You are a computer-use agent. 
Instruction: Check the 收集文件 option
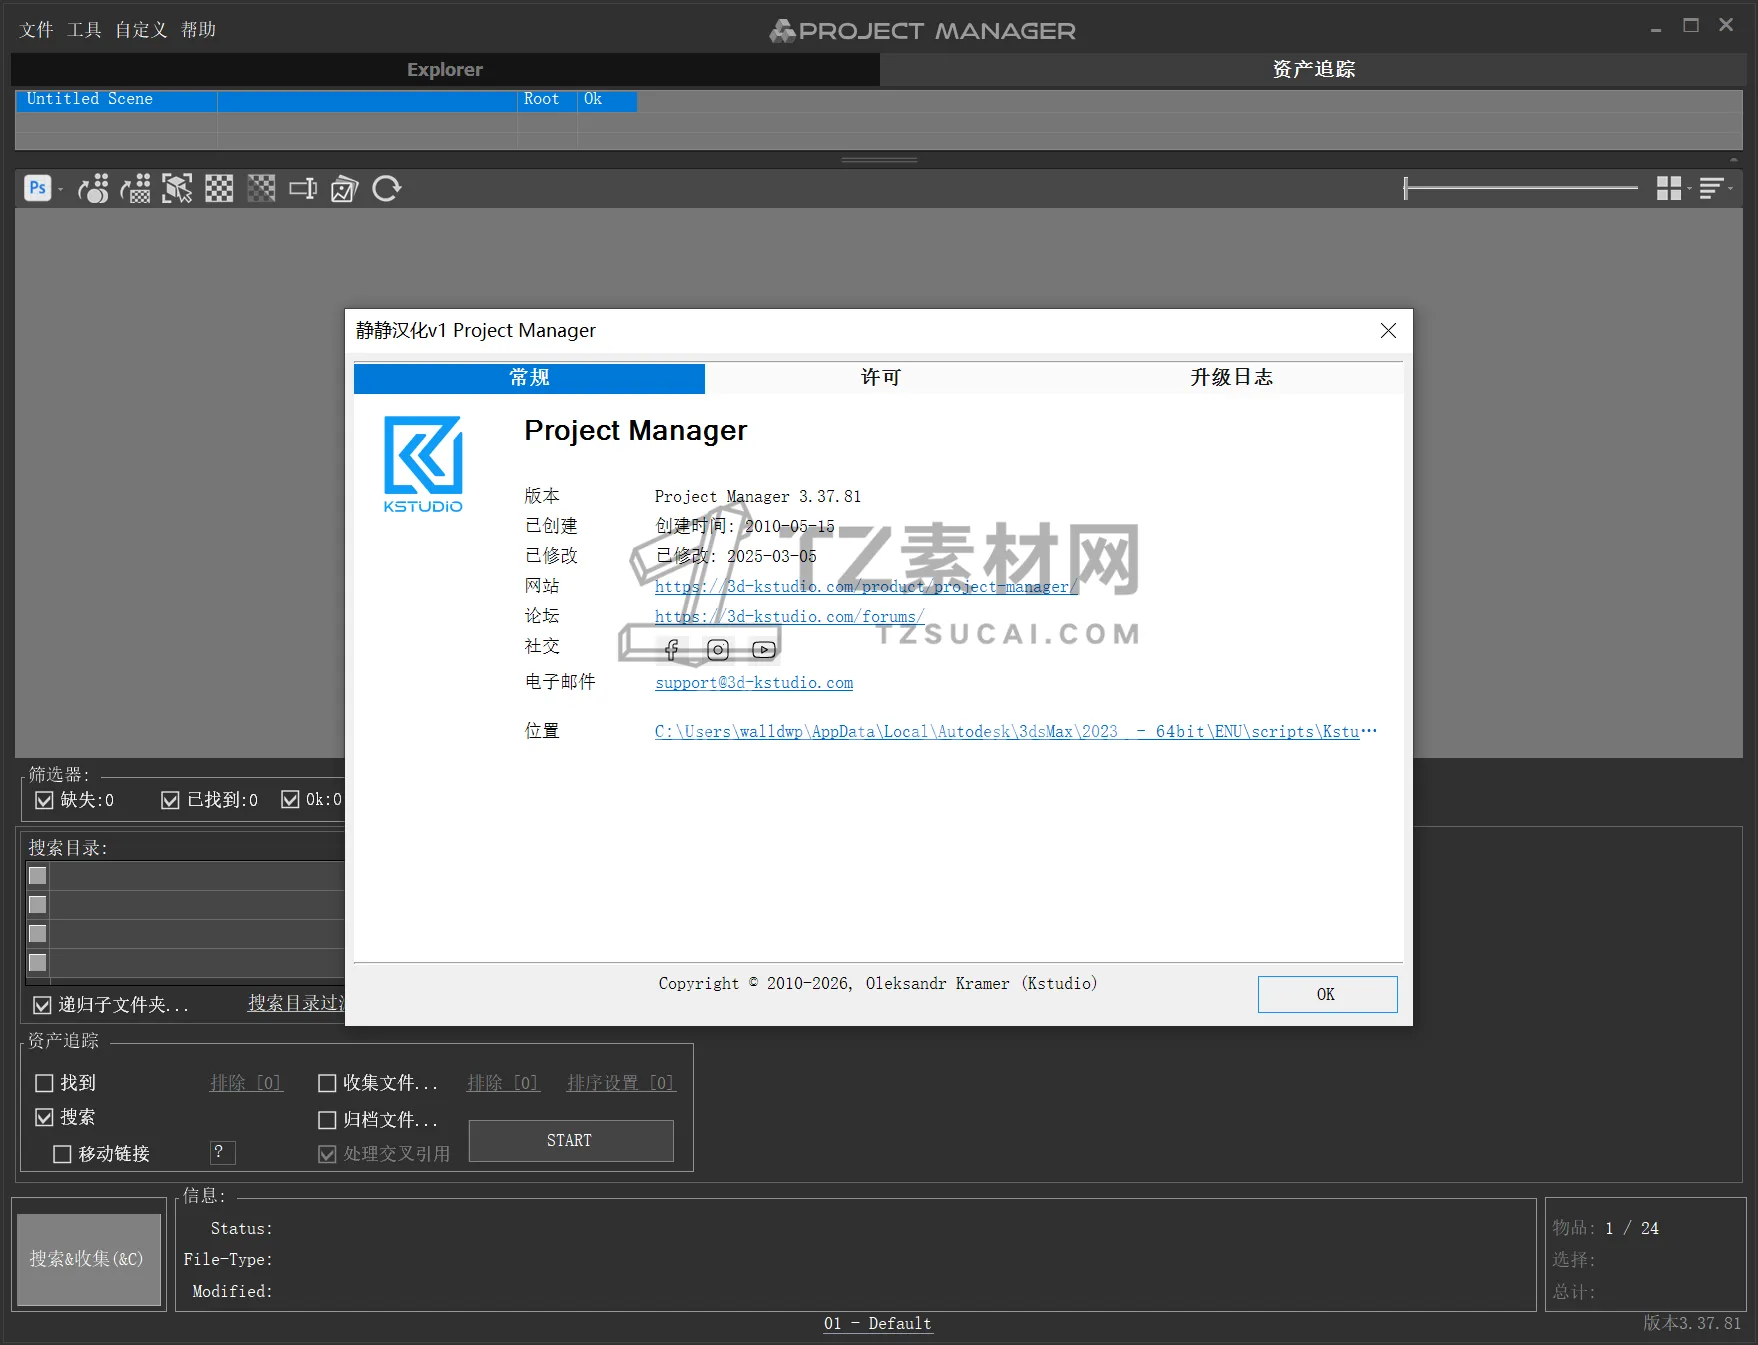click(x=327, y=1083)
